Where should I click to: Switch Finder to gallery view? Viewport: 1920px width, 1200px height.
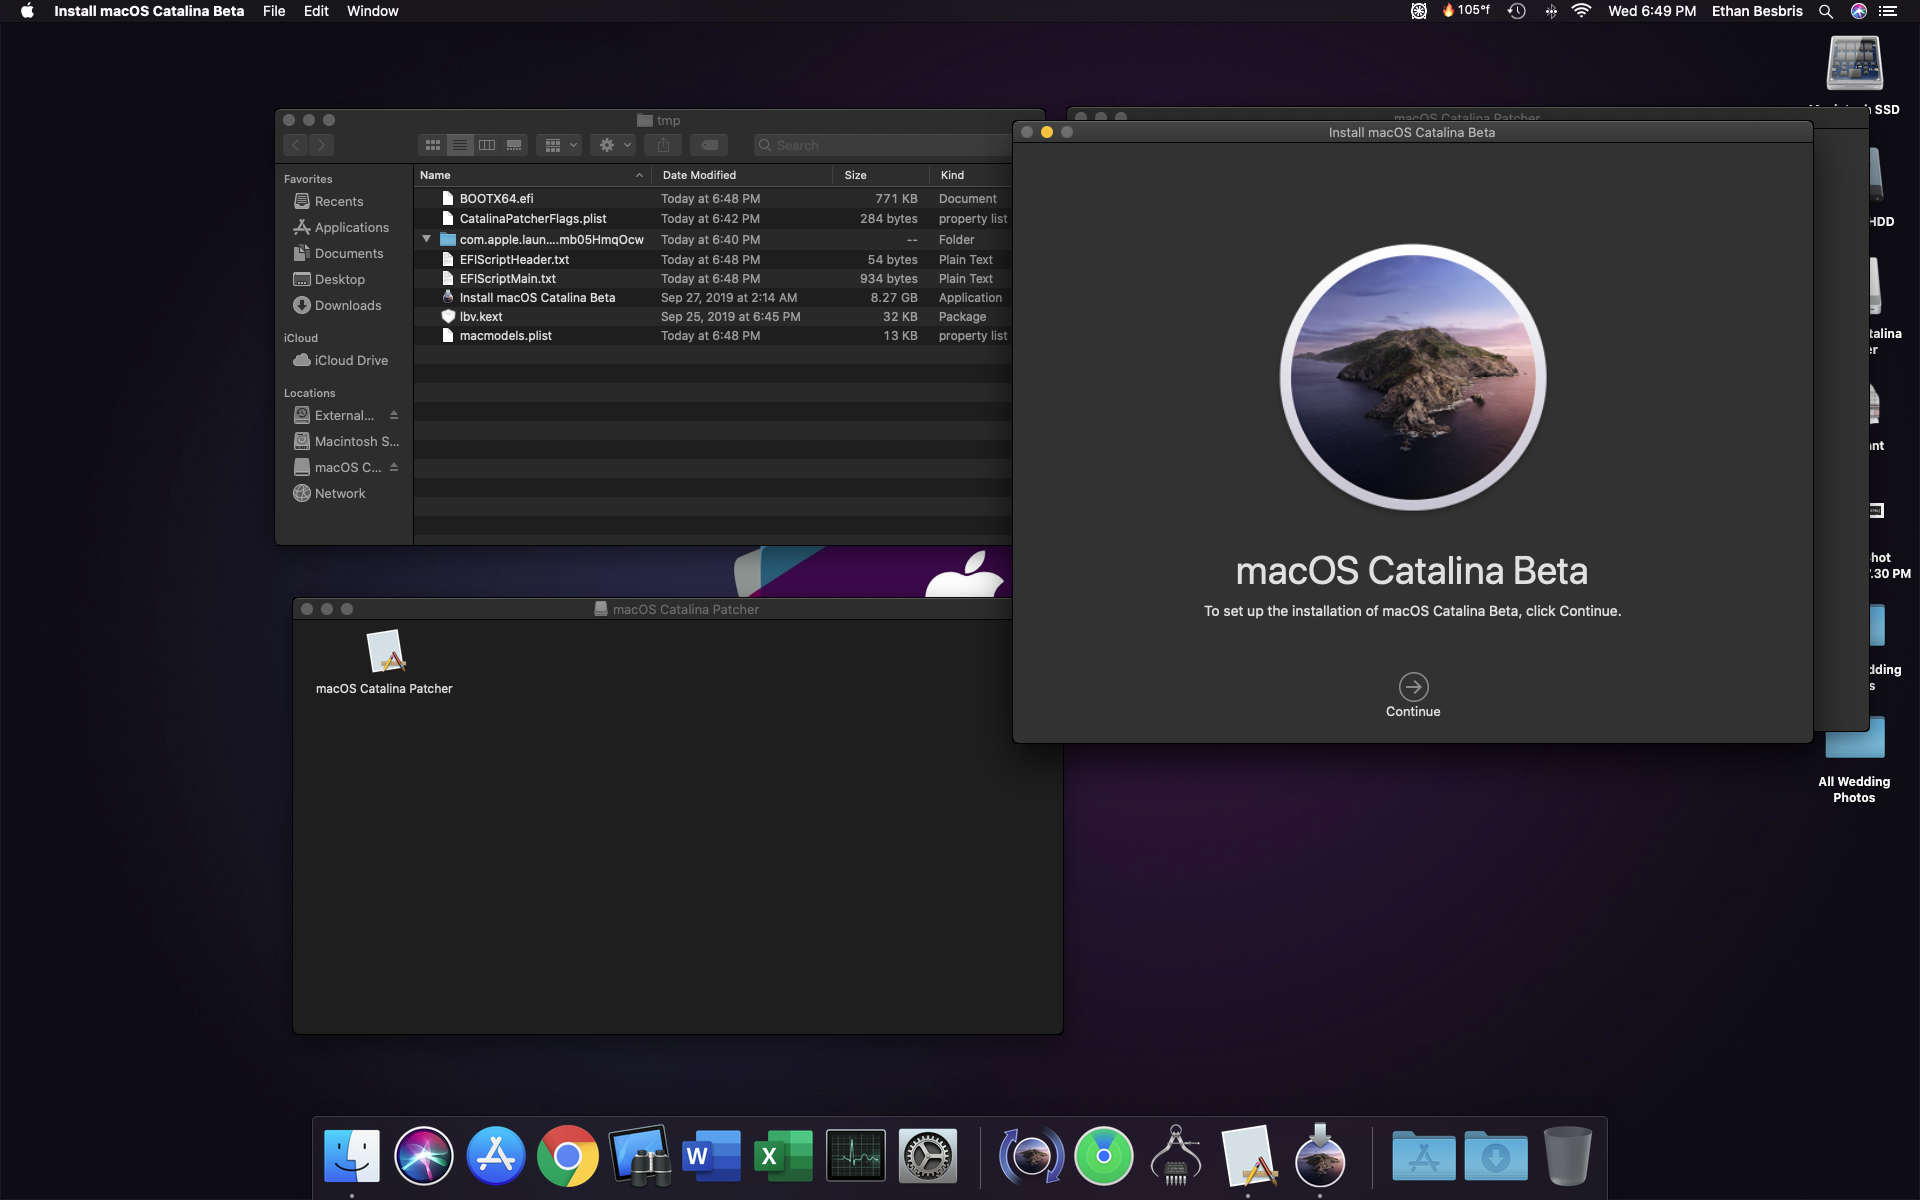pos(514,145)
